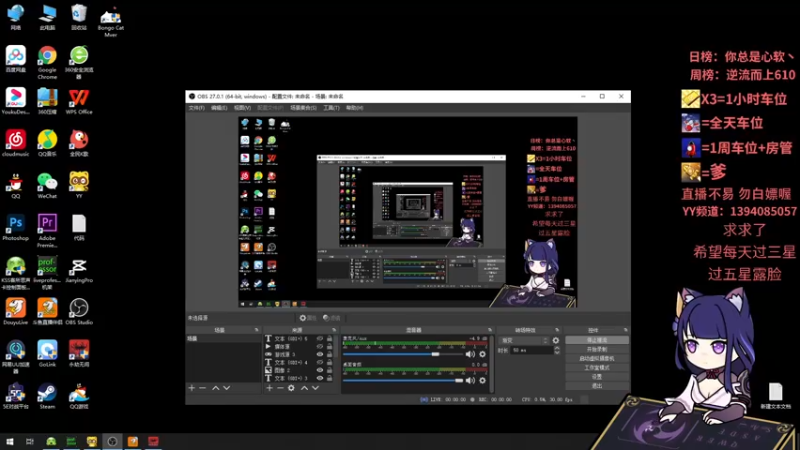This screenshot has height=450, width=800.
Task: Move the scene down in the list
Action: coord(227,388)
